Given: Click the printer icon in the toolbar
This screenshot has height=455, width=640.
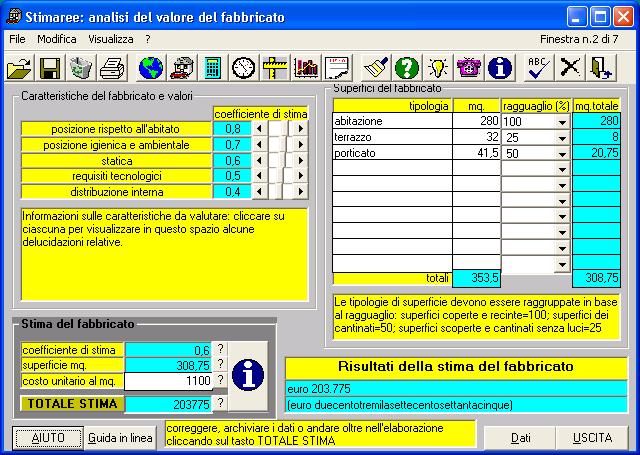Looking at the screenshot, I should (x=113, y=68).
